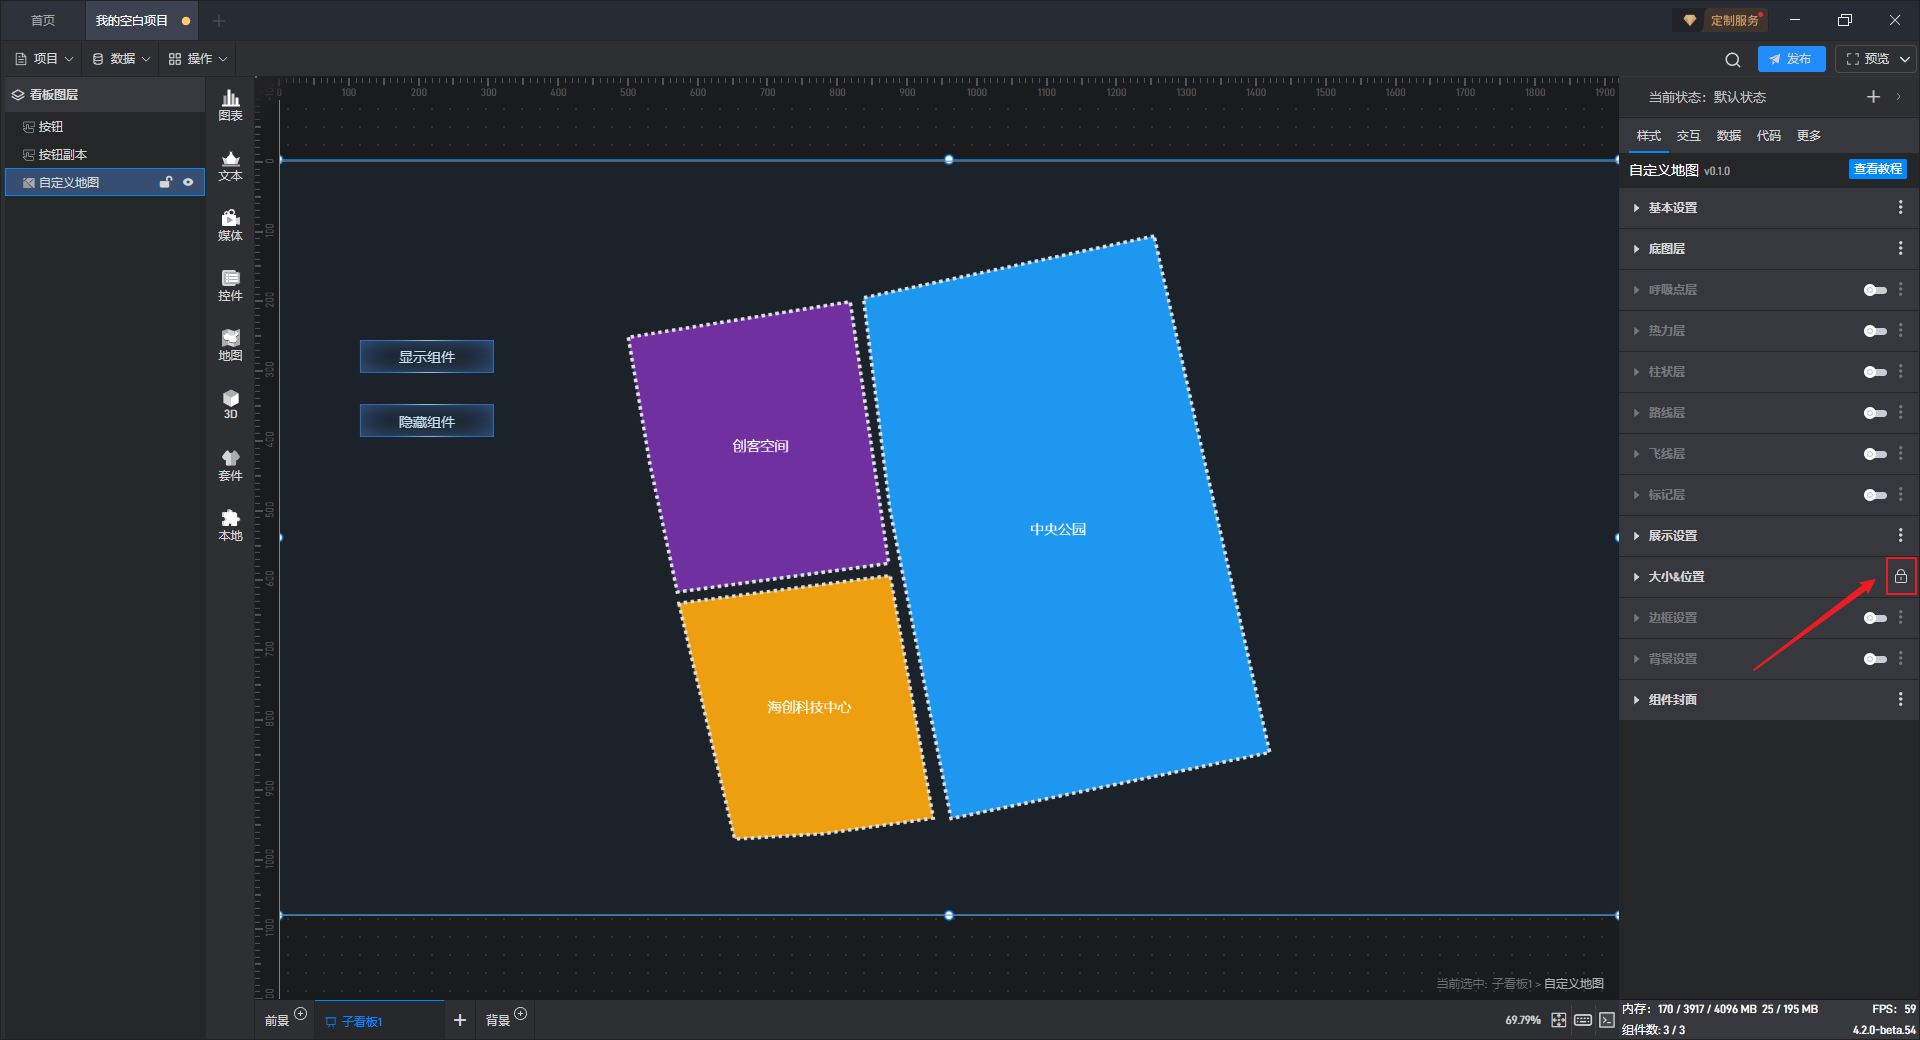Switch to the 交互 tab
Image resolution: width=1920 pixels, height=1040 pixels.
click(x=1688, y=136)
